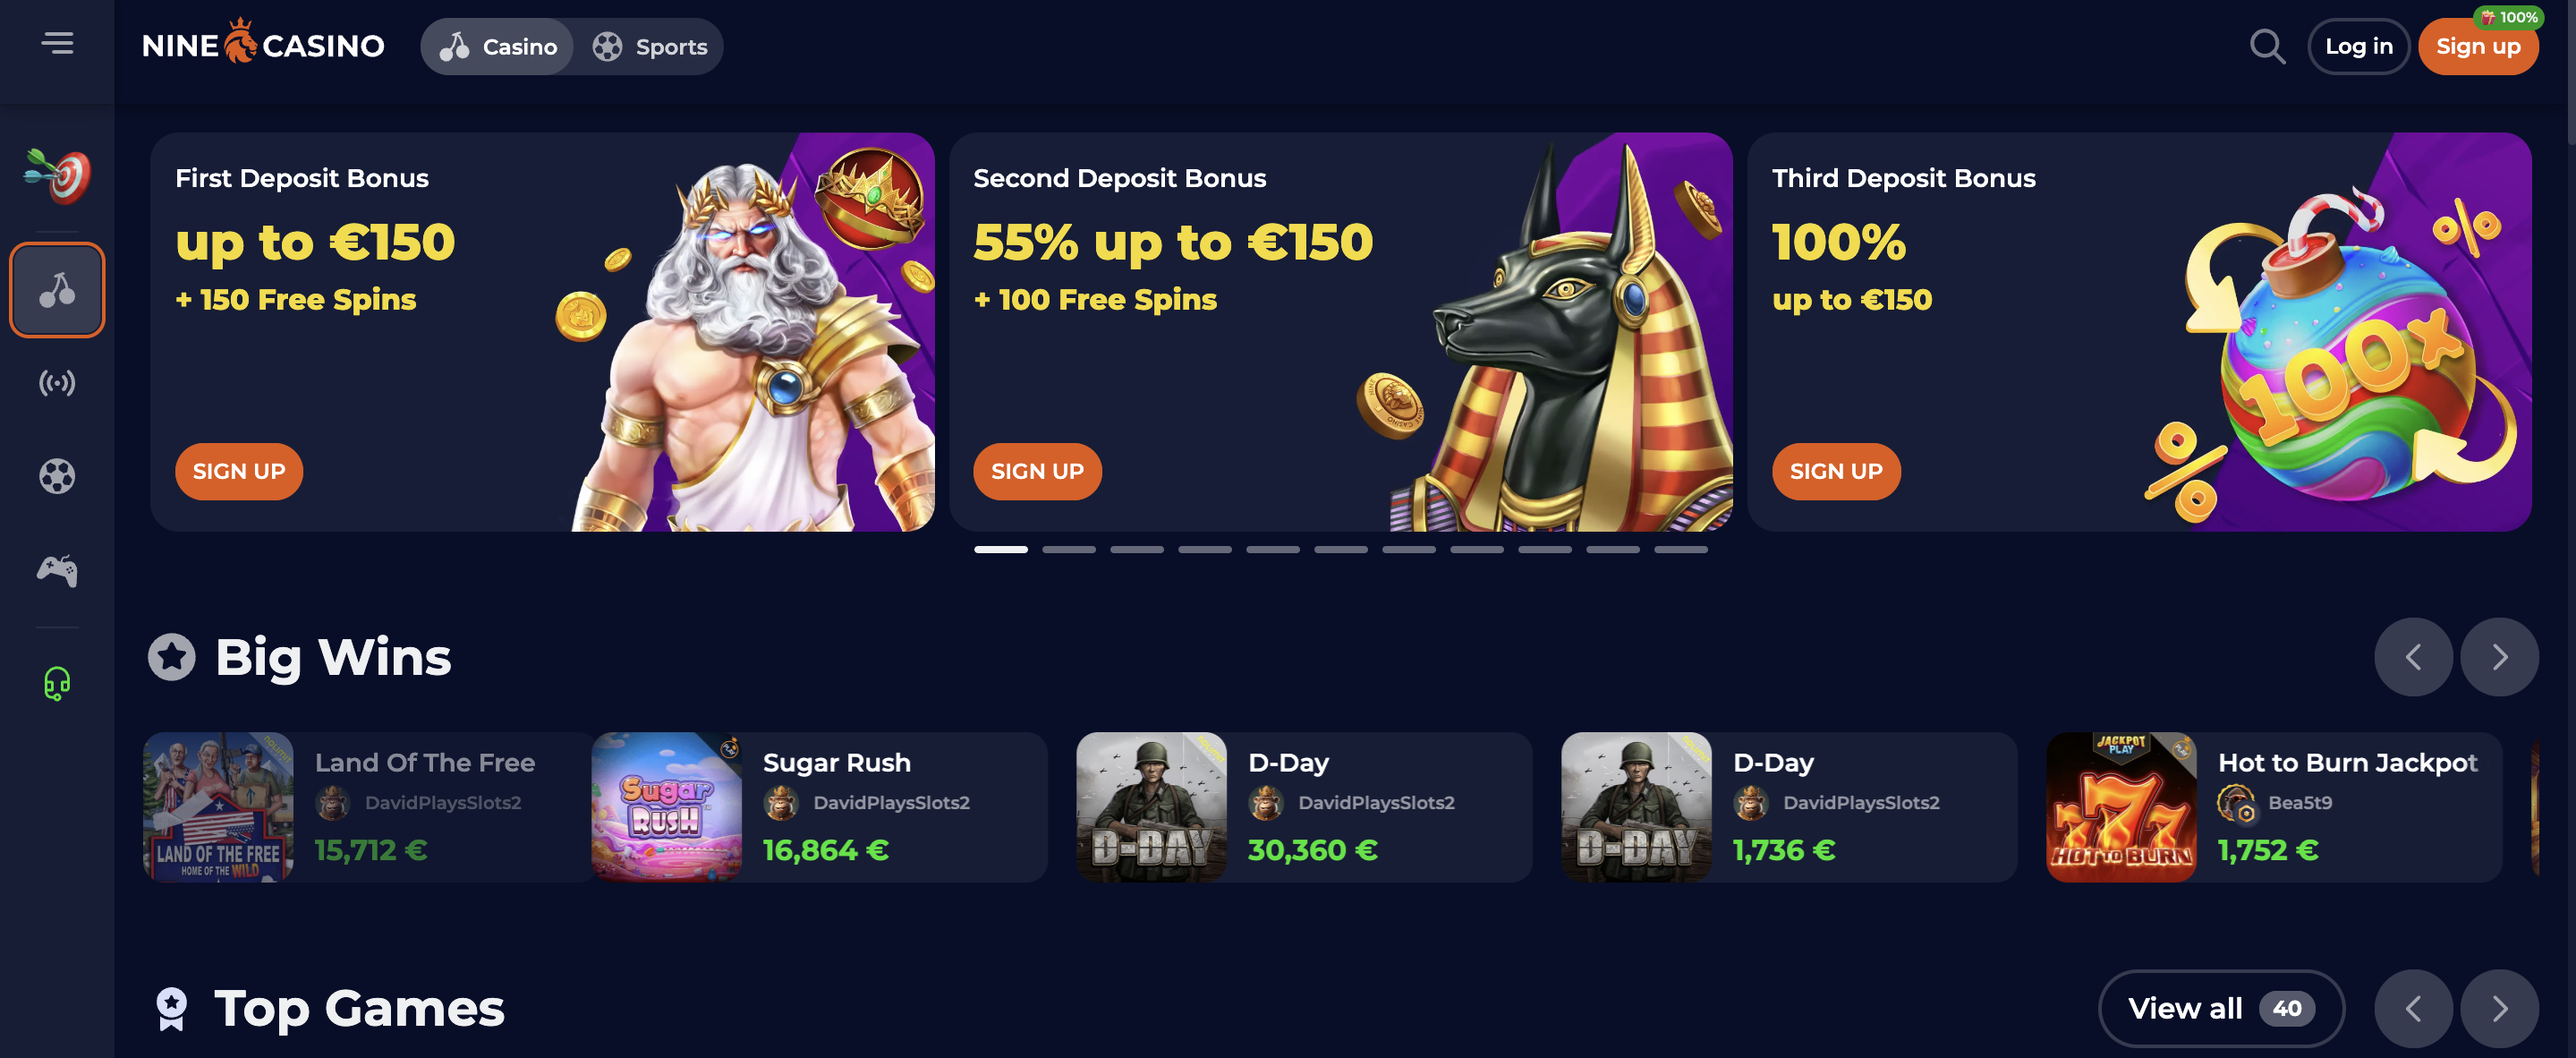Open the game controller sidebar icon
This screenshot has height=1058, width=2576.
pos(57,570)
